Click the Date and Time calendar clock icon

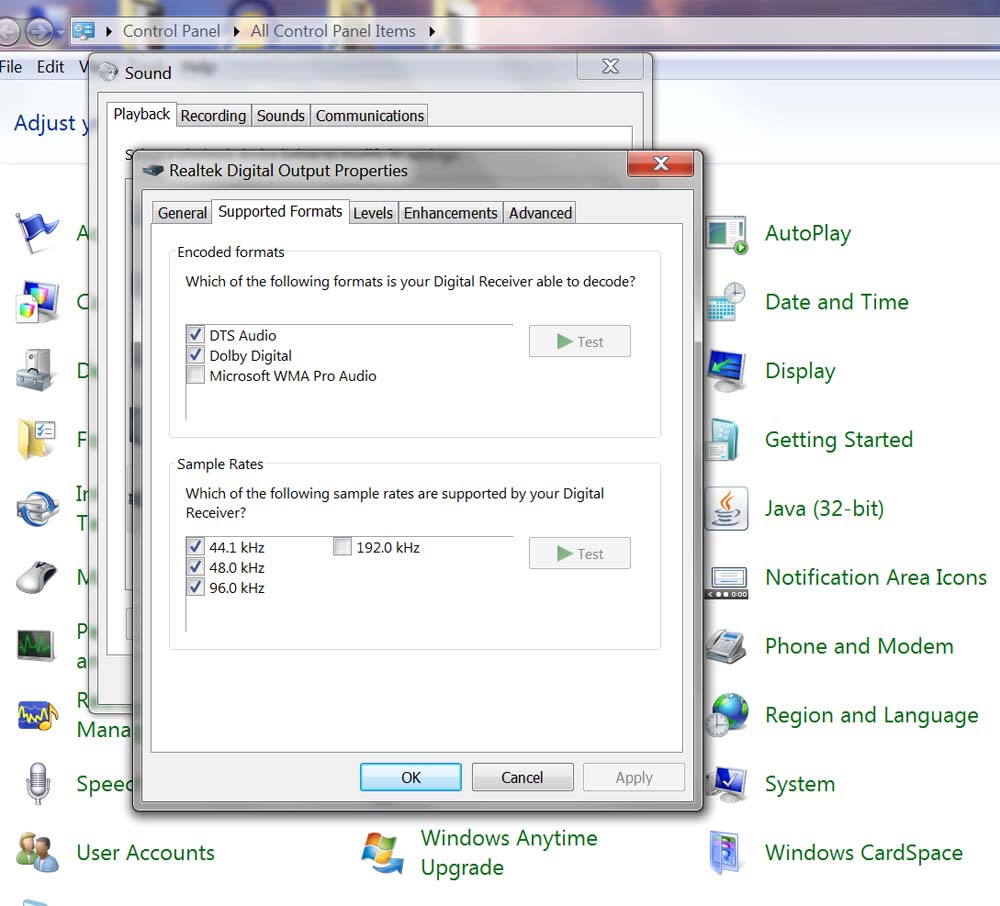[726, 302]
